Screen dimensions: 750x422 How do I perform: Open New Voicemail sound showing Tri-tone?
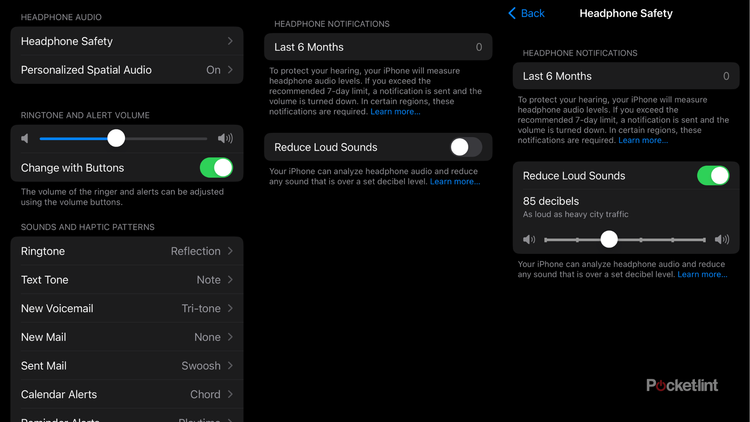click(126, 309)
